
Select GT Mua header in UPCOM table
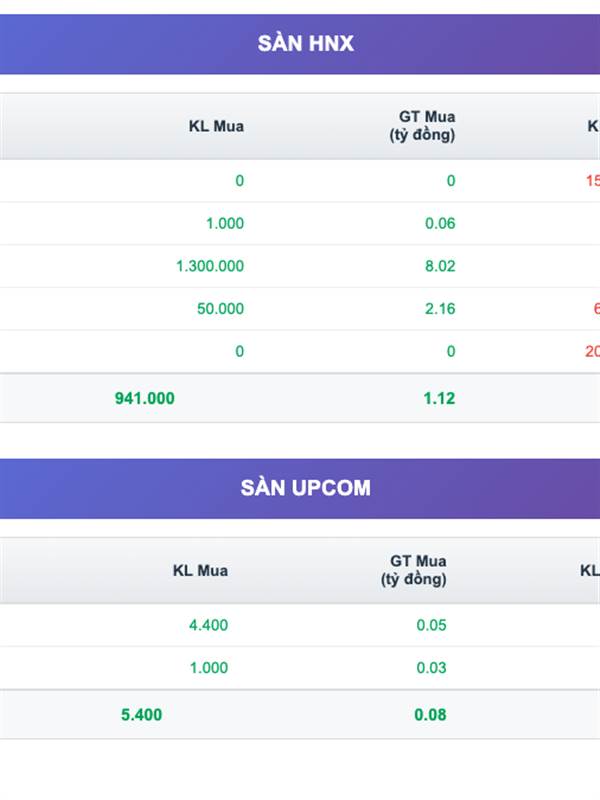pos(414,570)
